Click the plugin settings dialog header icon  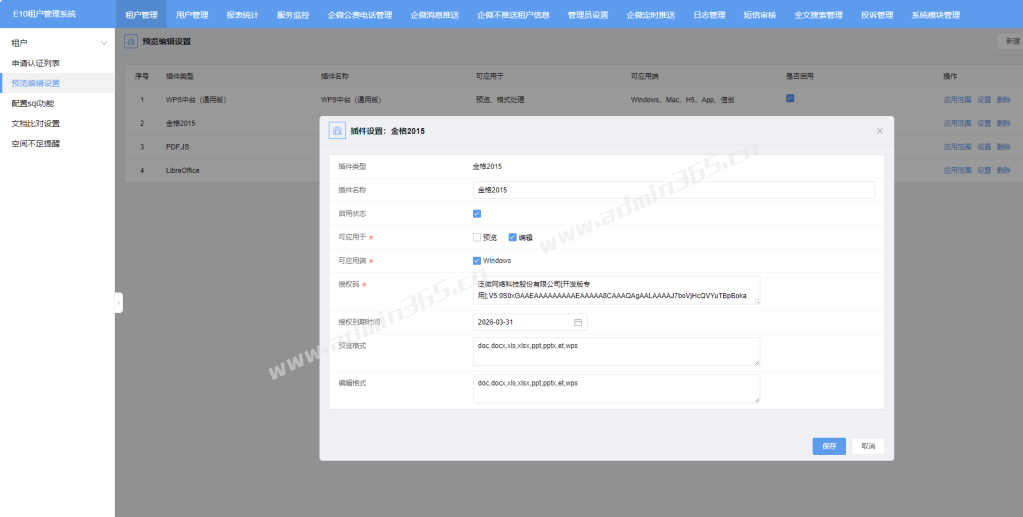click(x=336, y=131)
